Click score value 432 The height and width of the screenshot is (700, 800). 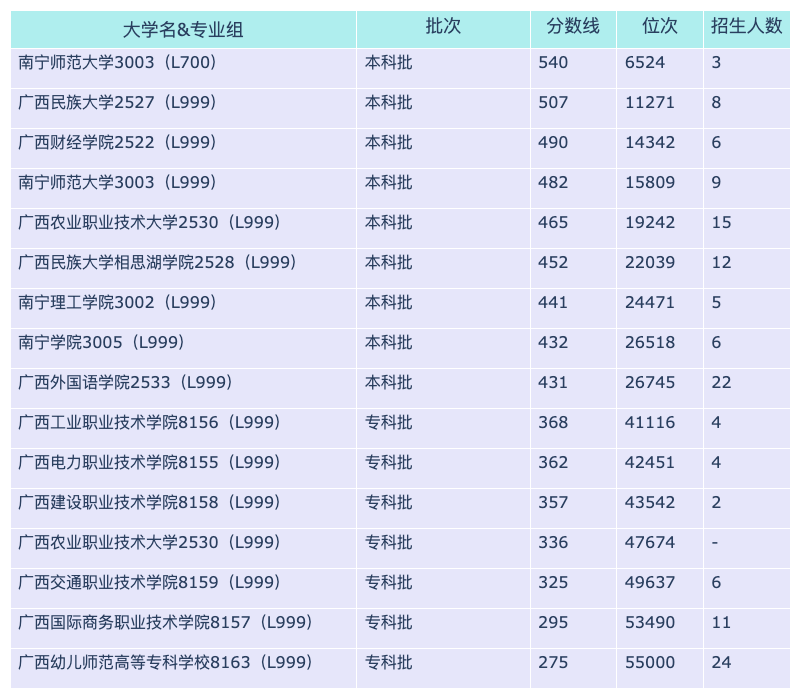[553, 342]
